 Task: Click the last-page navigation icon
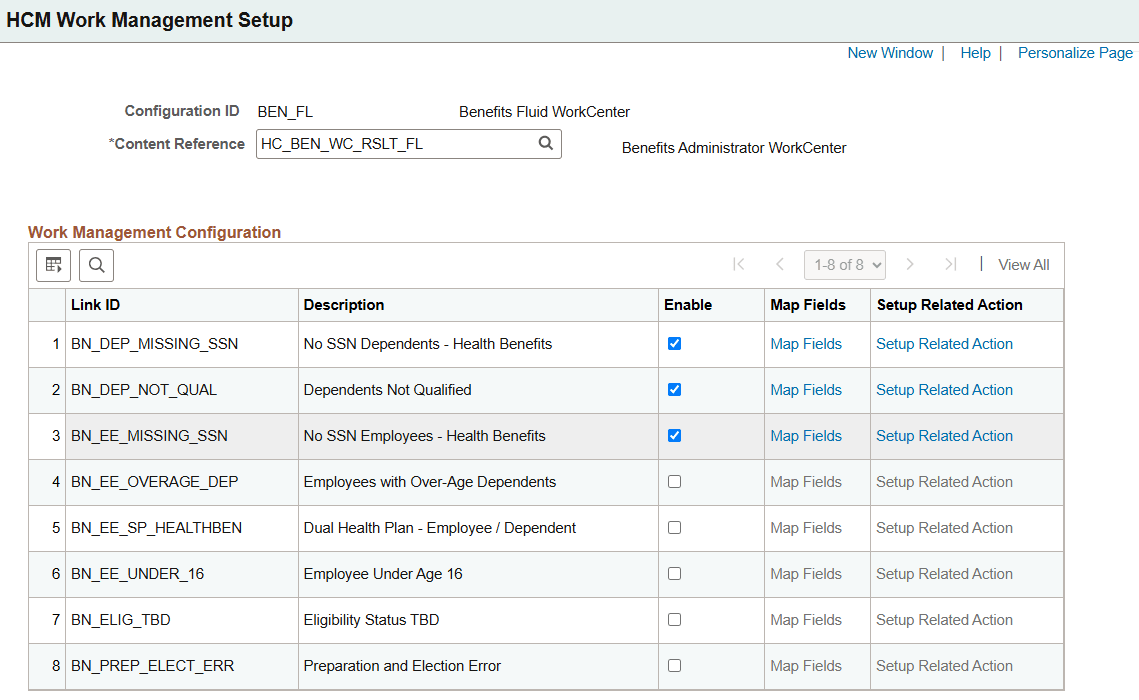950,264
